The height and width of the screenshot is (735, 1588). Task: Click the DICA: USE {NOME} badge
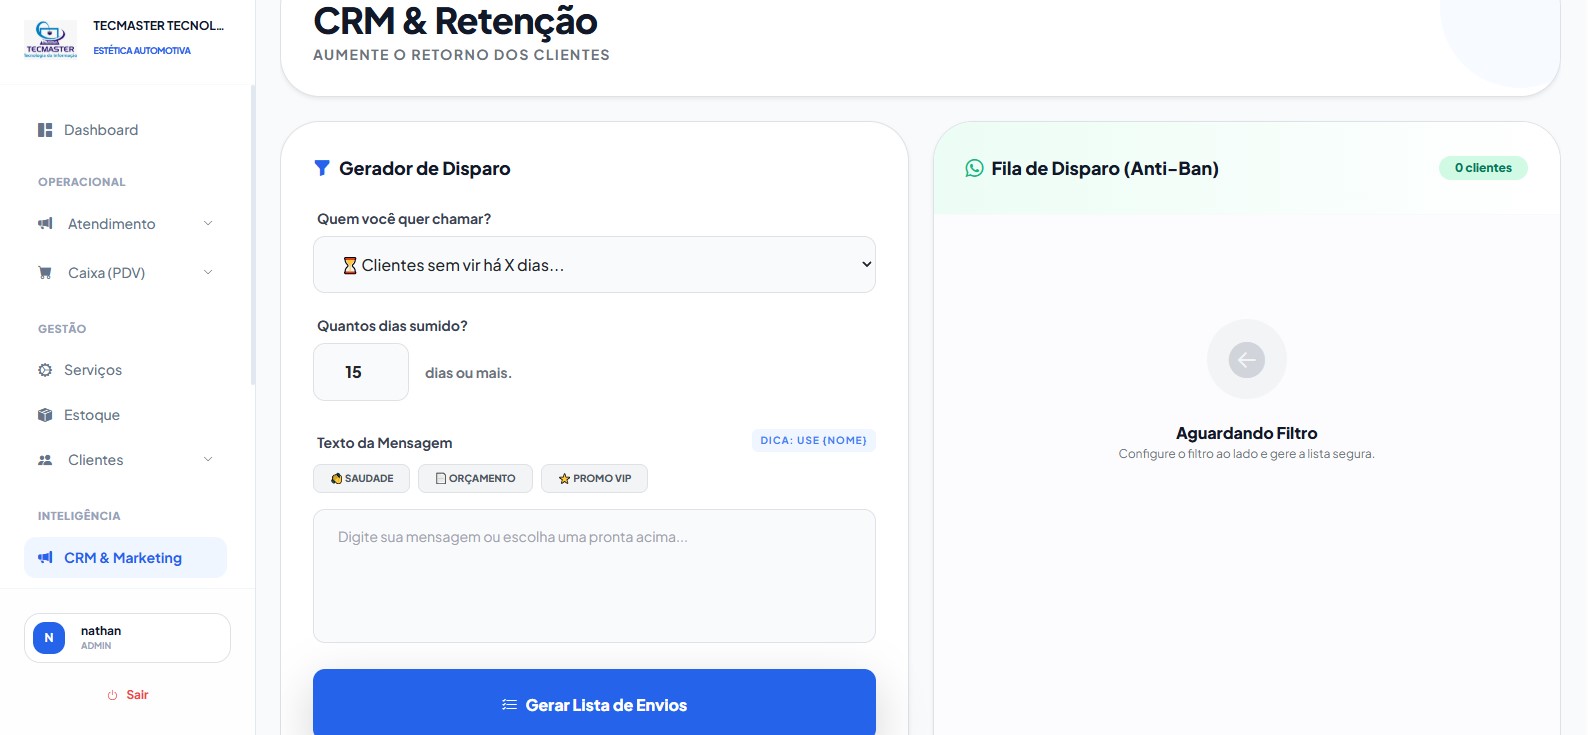(813, 440)
